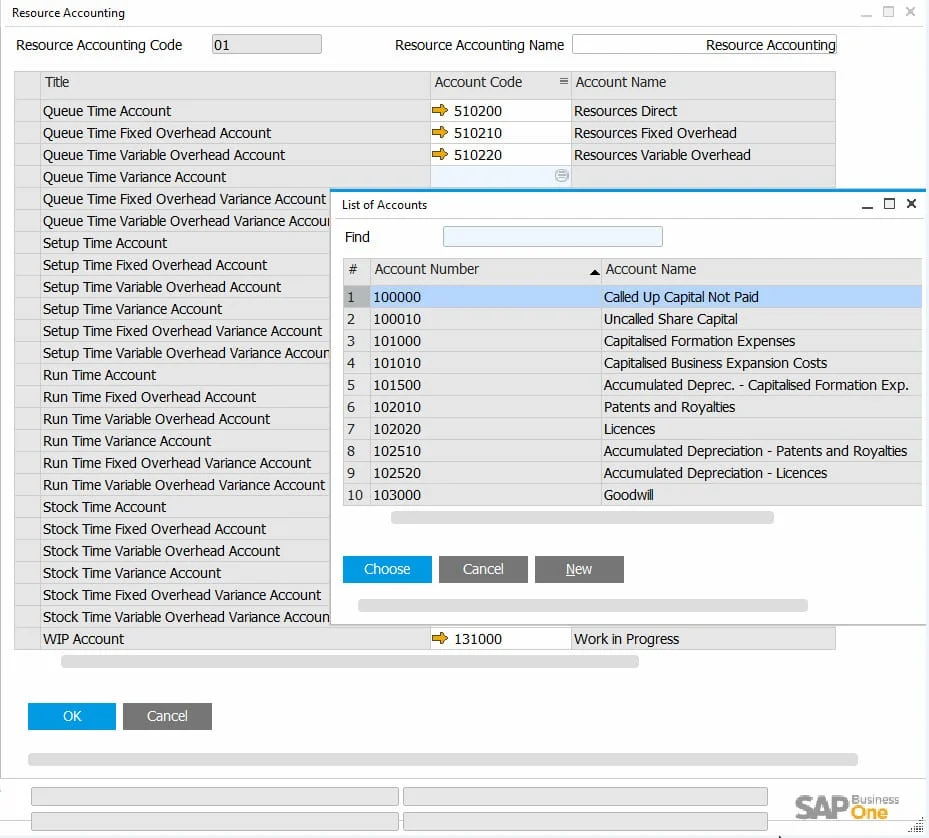Select account 102520 row
The height and width of the screenshot is (838, 929).
click(632, 472)
